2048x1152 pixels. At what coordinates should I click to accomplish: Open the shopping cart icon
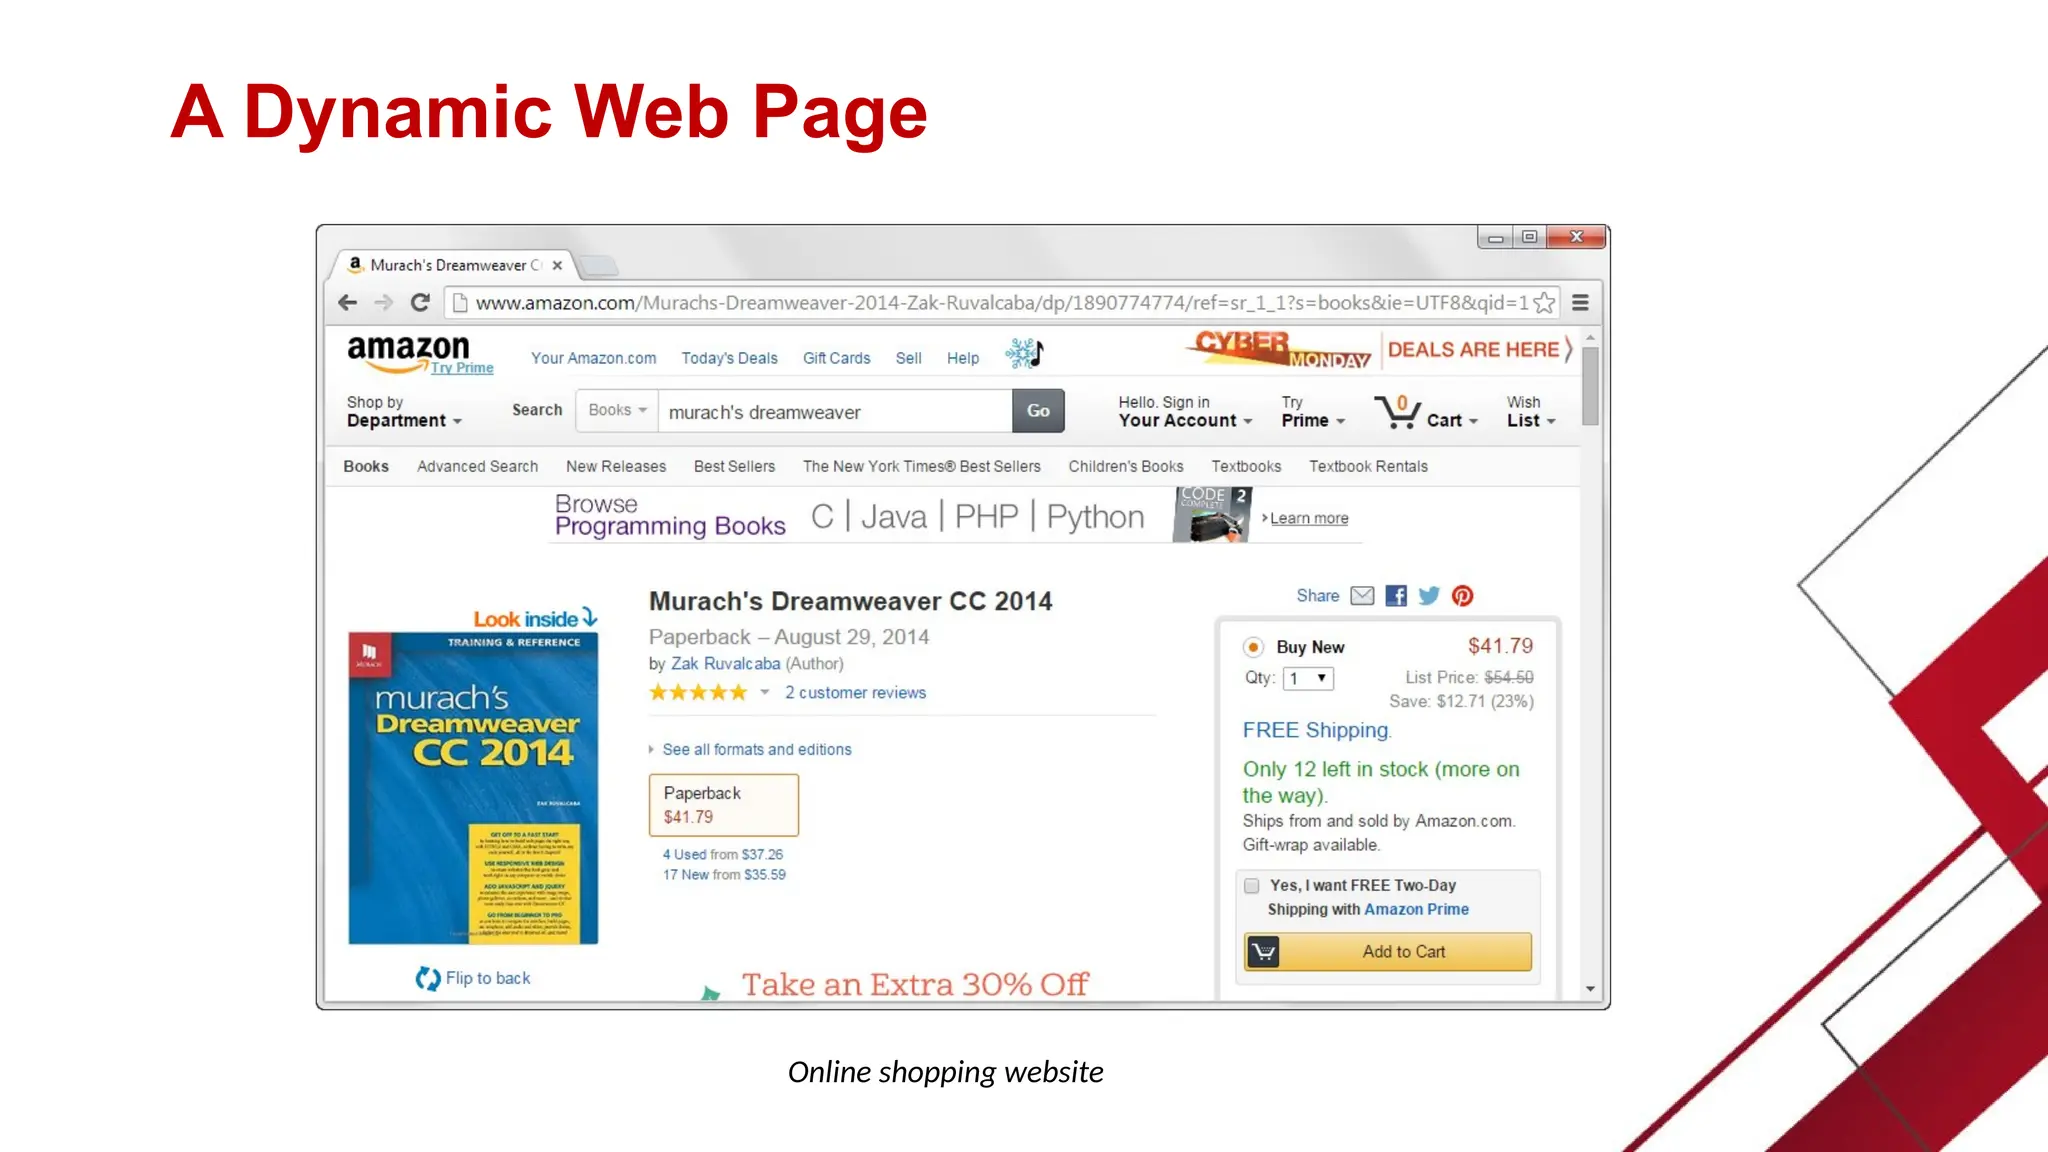tap(1397, 411)
